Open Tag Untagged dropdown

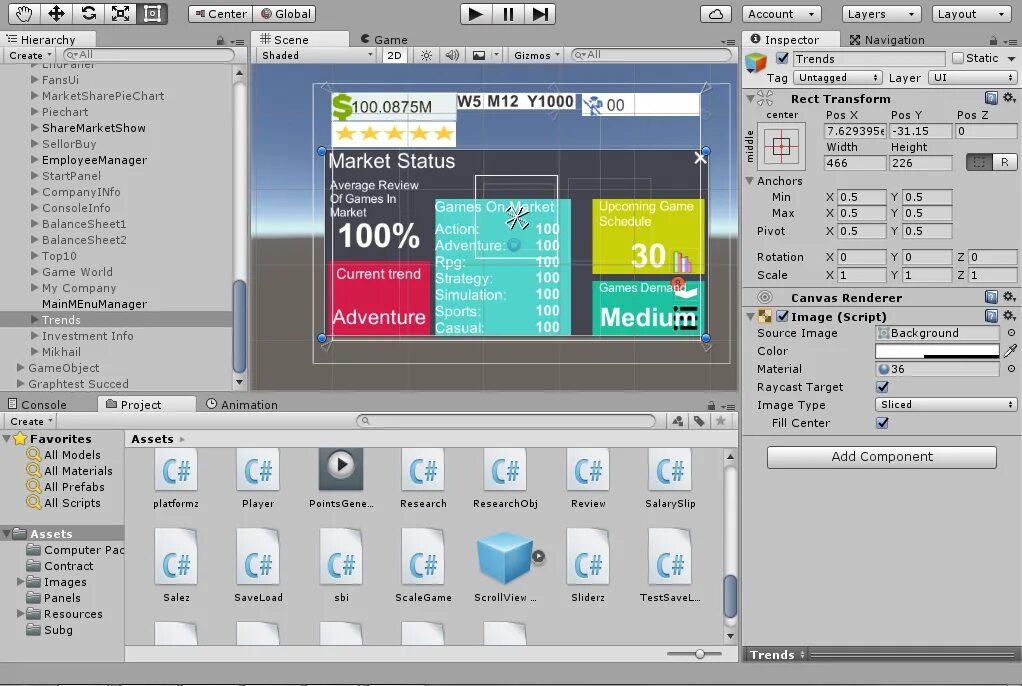point(838,78)
